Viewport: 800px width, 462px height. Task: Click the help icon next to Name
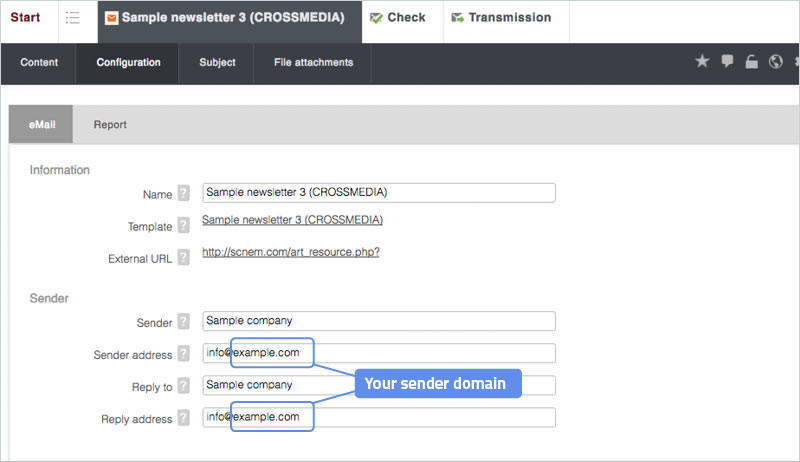(183, 194)
